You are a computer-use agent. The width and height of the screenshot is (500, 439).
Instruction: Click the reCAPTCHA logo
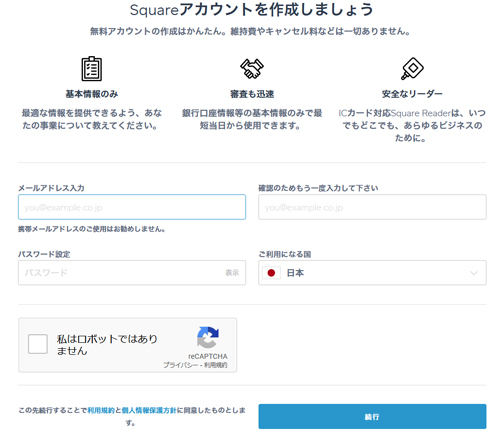[208, 337]
